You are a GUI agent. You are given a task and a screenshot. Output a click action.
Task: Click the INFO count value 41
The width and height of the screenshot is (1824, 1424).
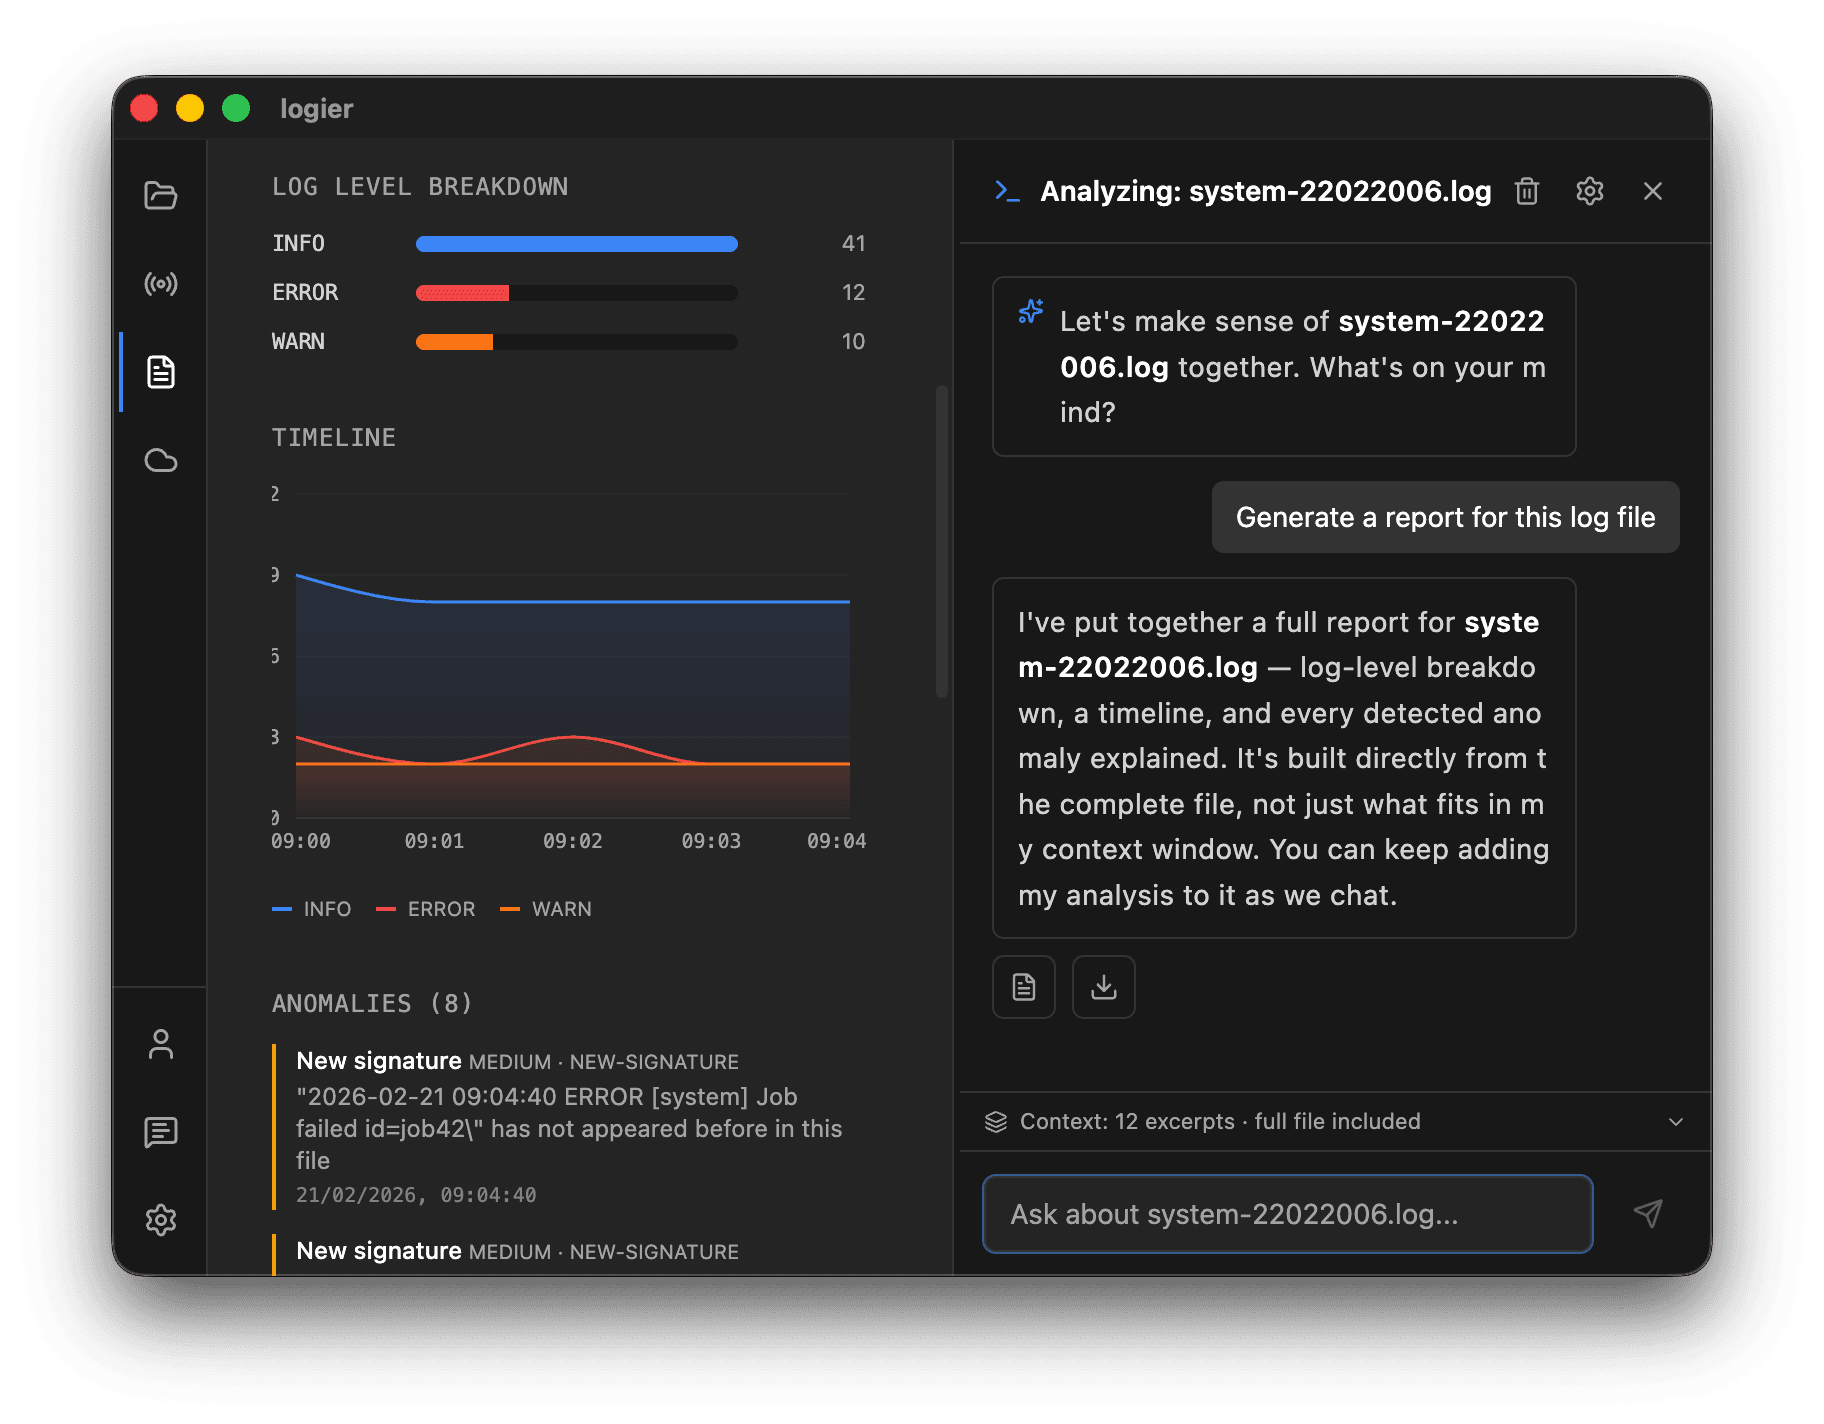(853, 244)
